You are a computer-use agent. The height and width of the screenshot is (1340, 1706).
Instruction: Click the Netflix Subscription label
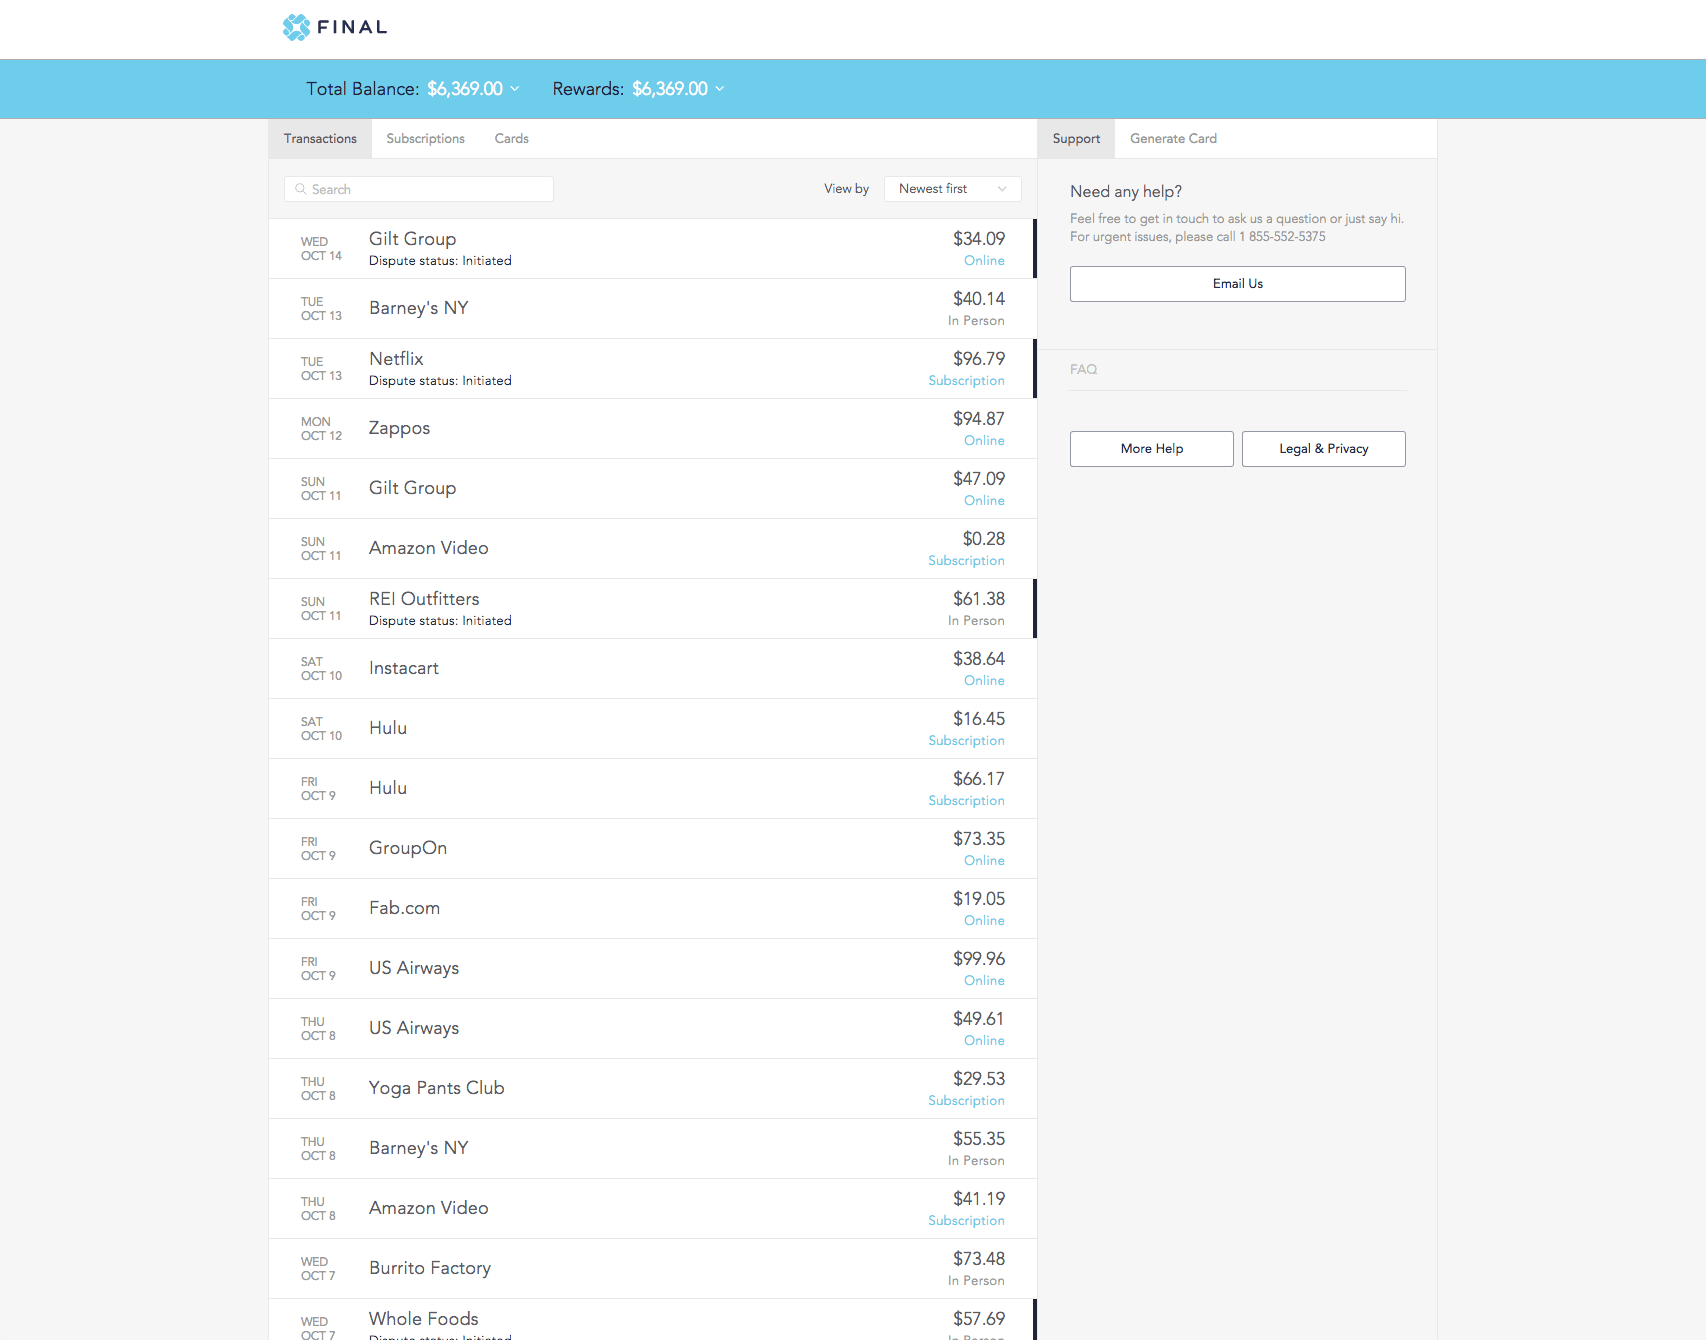click(966, 381)
